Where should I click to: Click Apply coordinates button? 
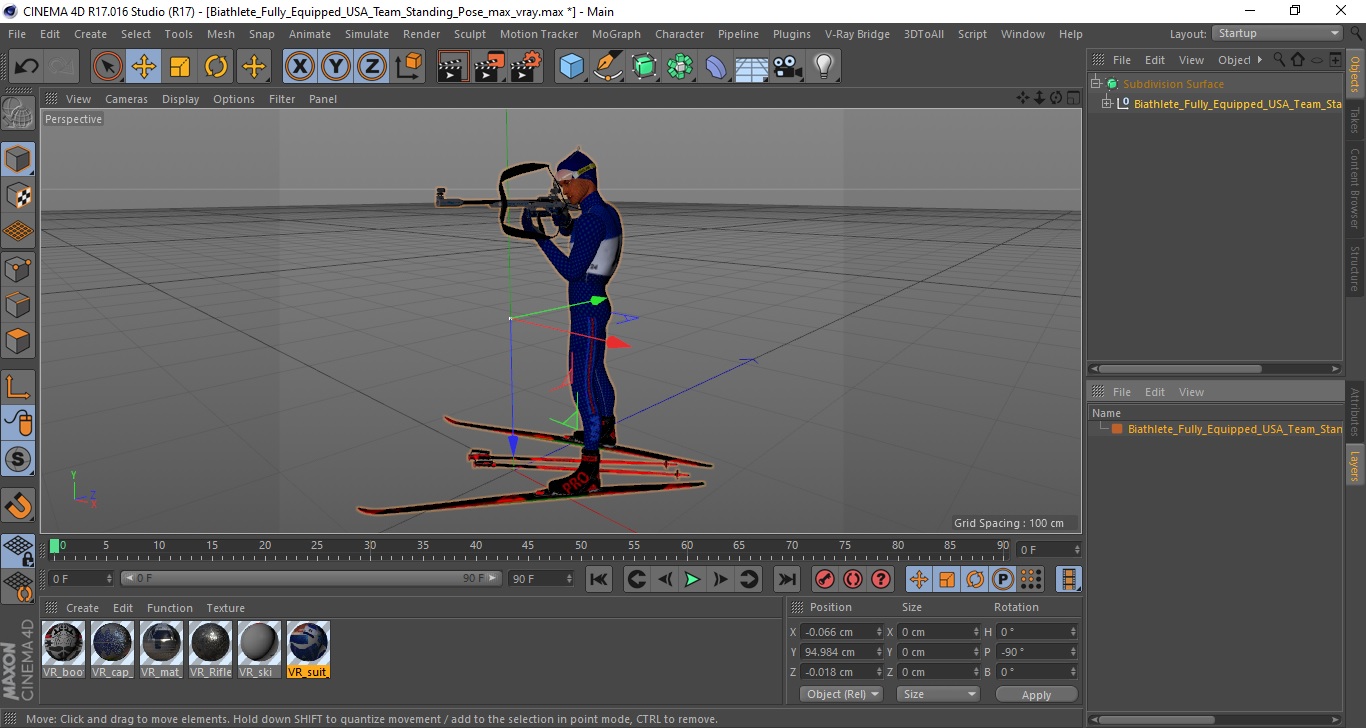click(x=1036, y=695)
